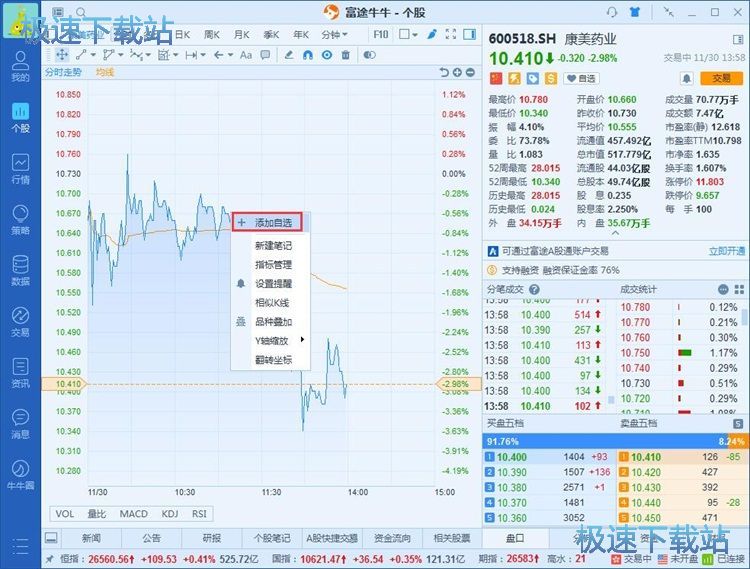Click the fullscreen expand chart icon
The height and width of the screenshot is (569, 750).
pos(451,34)
